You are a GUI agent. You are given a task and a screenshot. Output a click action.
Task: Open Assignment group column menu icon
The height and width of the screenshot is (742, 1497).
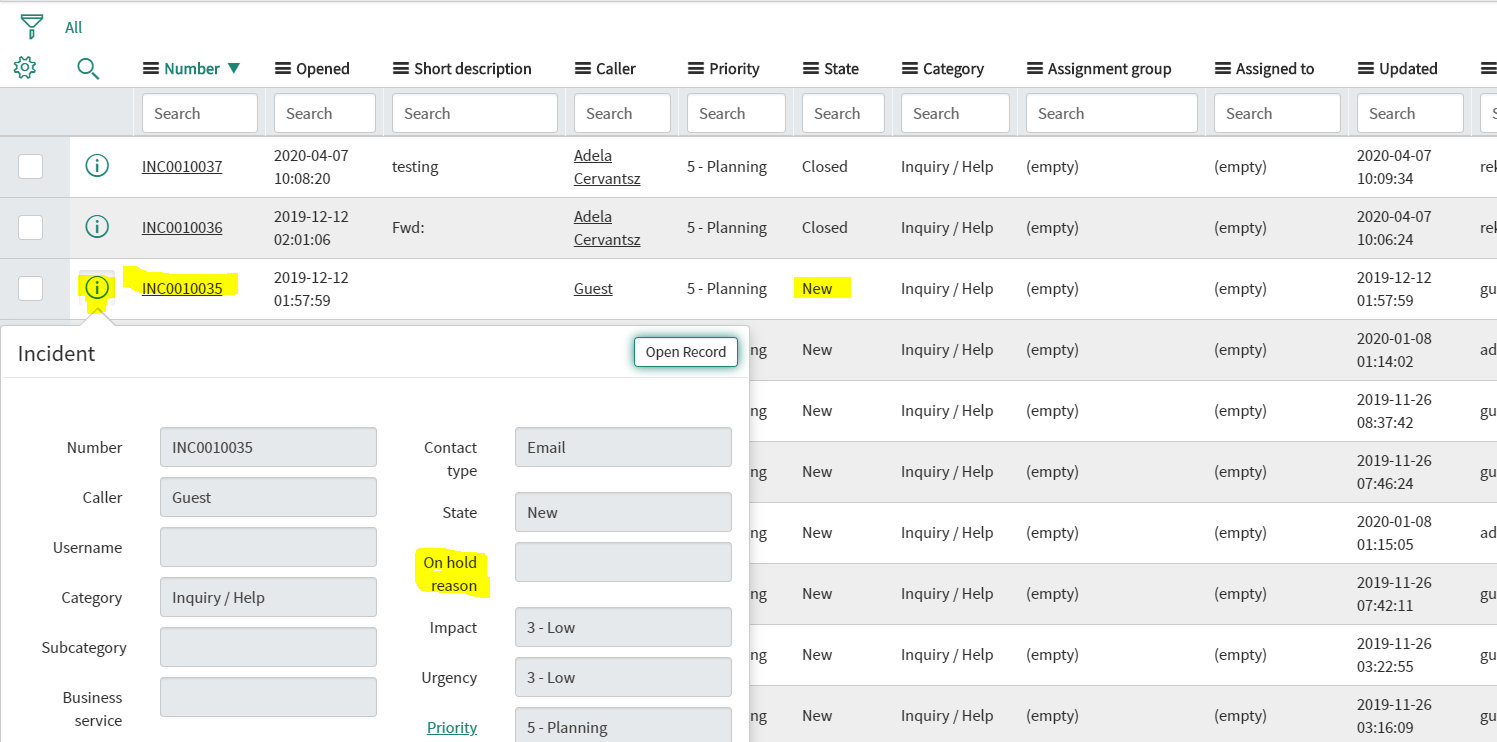[1035, 69]
